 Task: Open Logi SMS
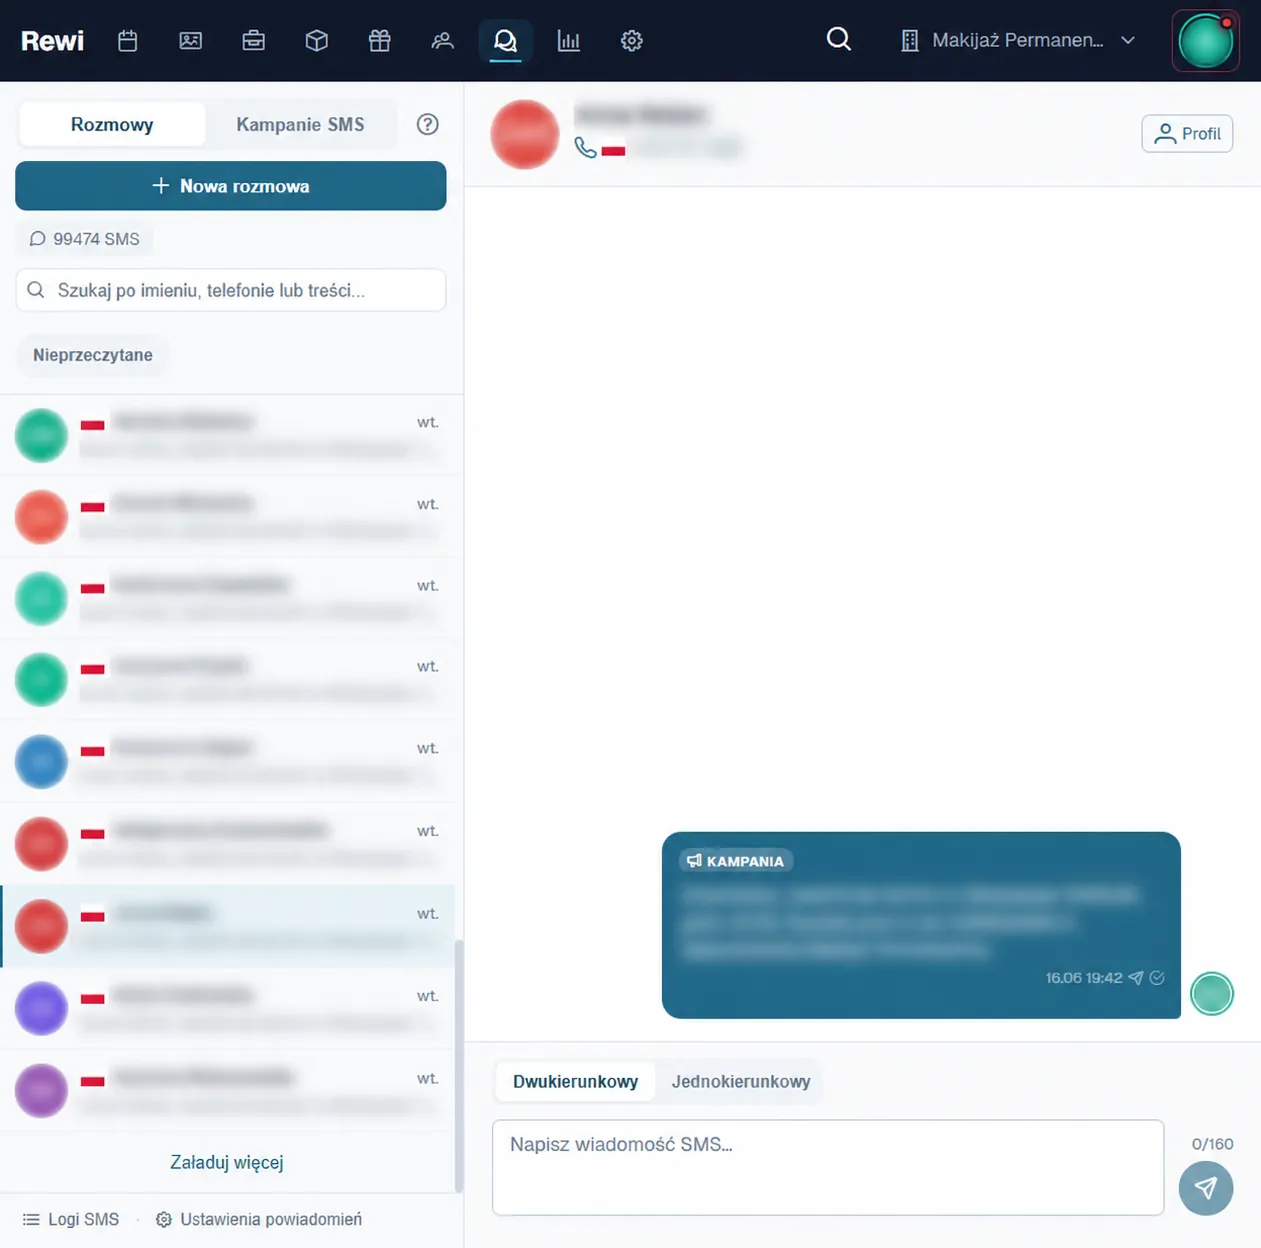tap(71, 1220)
